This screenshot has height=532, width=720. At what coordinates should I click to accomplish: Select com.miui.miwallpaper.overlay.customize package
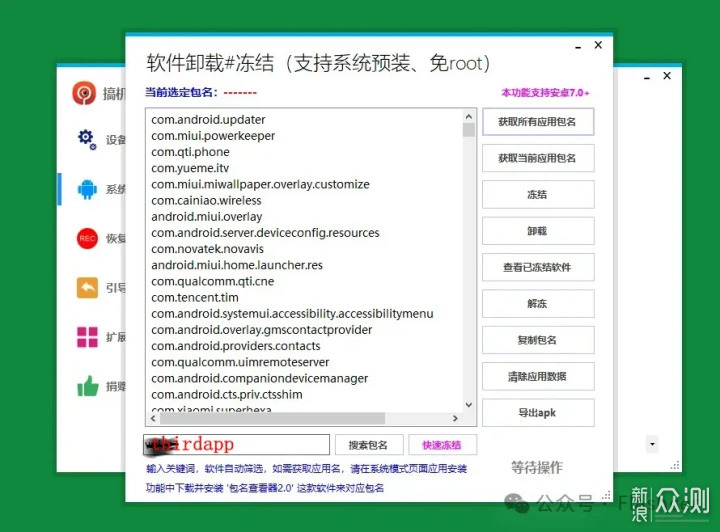[260, 184]
